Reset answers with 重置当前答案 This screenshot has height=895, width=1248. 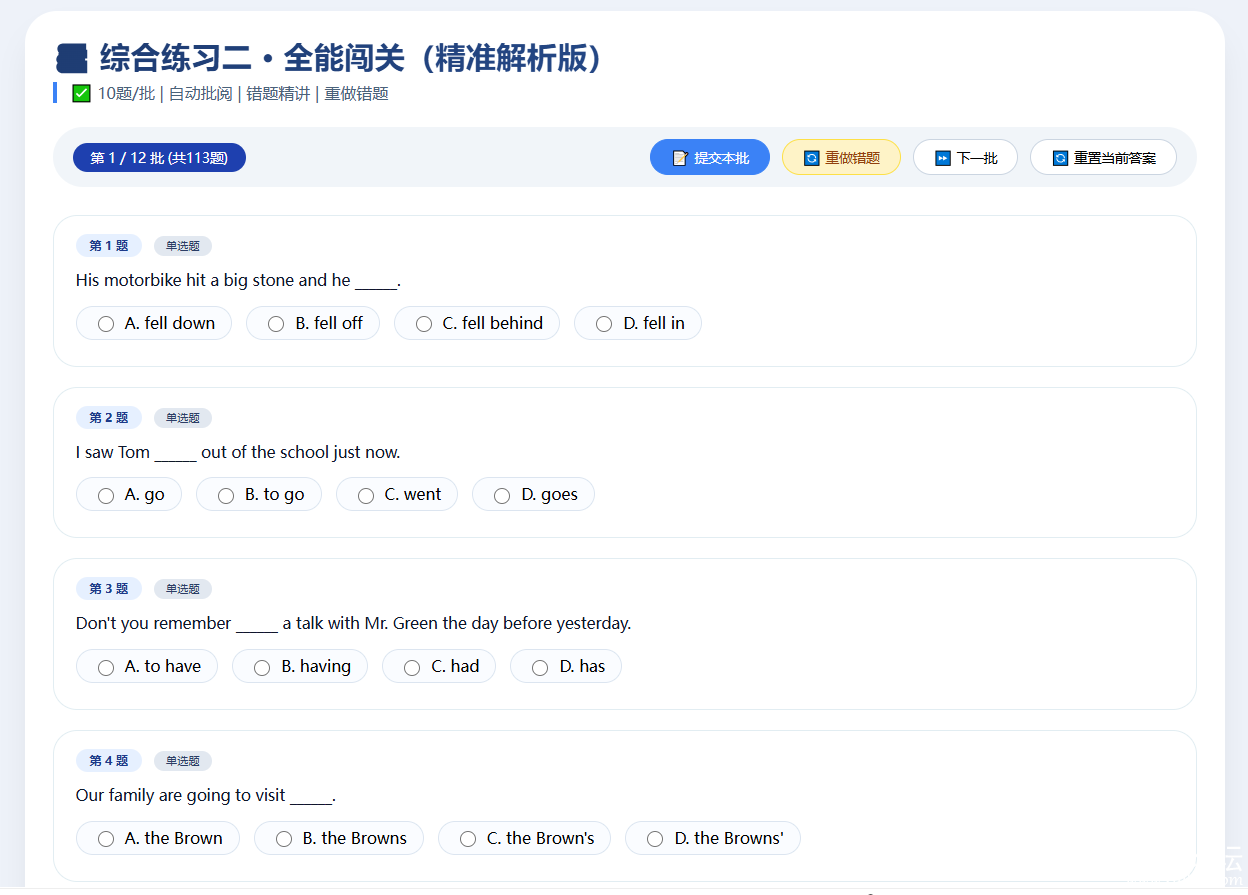click(1103, 157)
